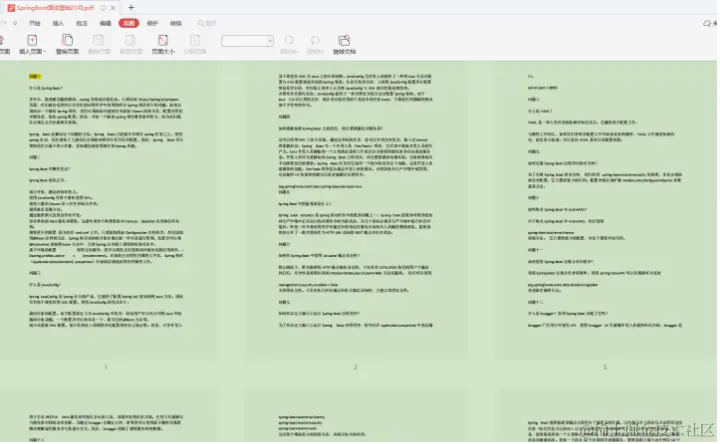Click the Page Size (页面大小) icon

click(163, 40)
